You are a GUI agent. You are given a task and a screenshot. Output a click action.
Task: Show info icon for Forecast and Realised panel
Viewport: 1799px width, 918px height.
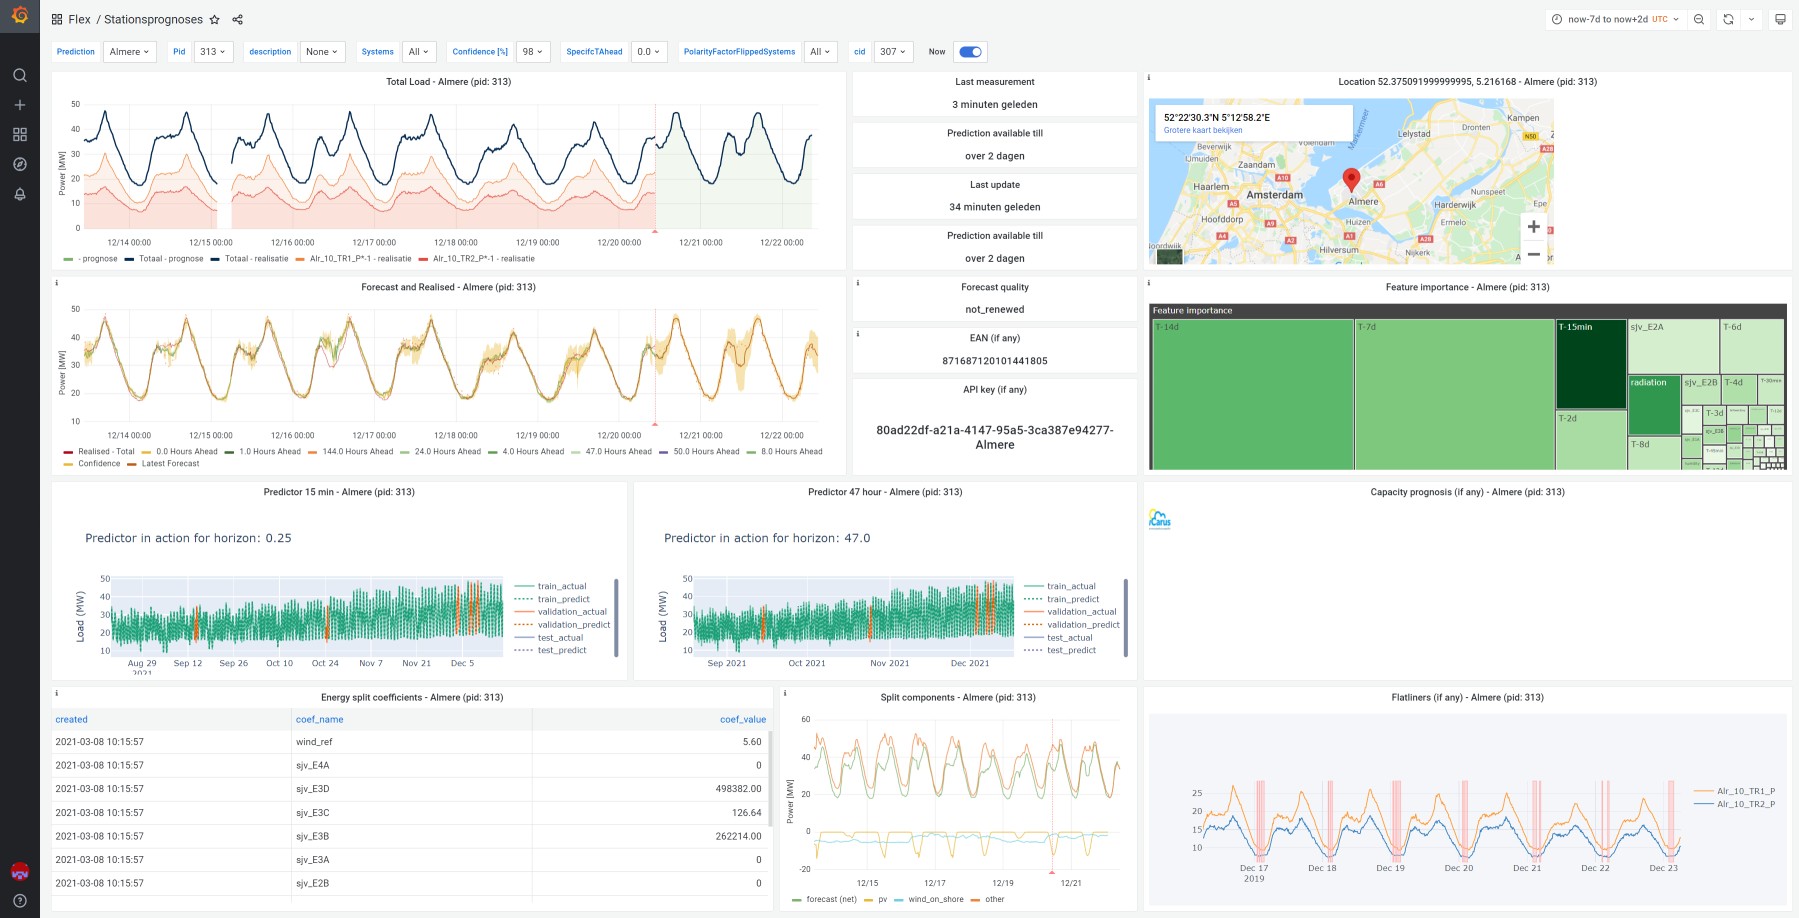[57, 283]
